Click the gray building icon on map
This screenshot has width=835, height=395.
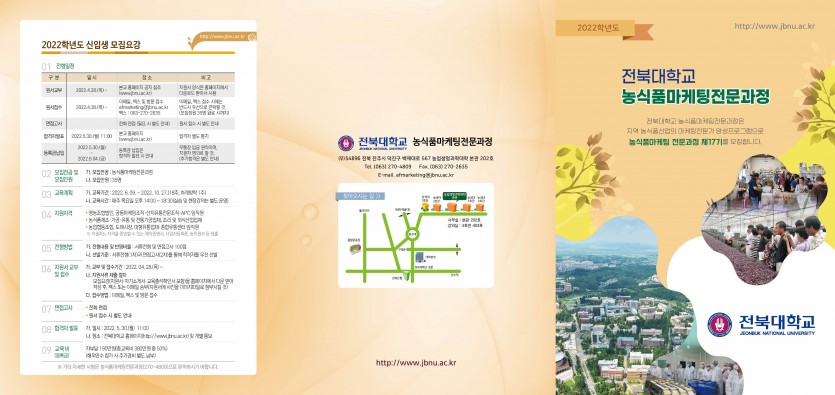point(420,257)
